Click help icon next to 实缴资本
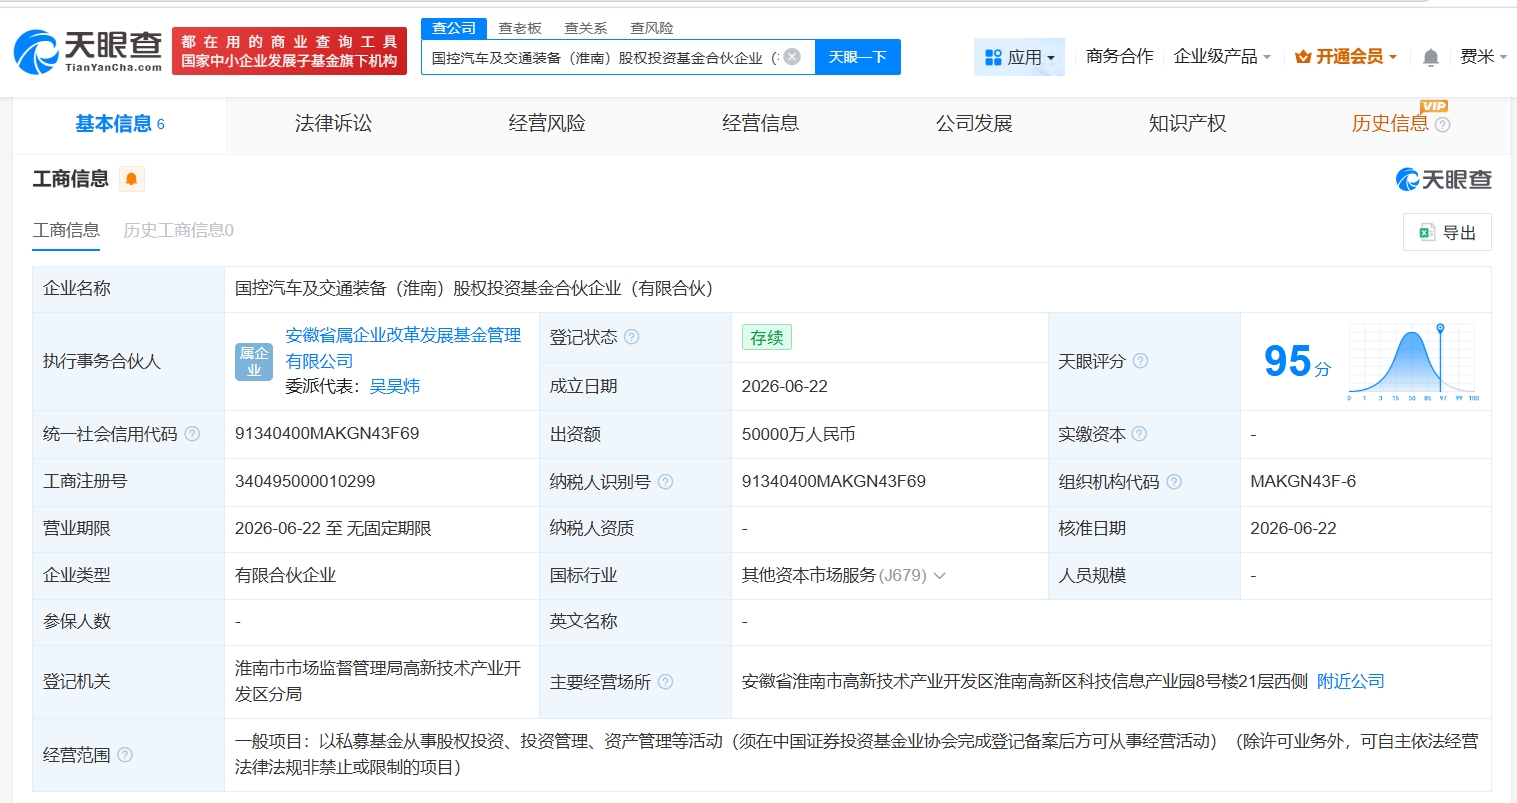The image size is (1517, 803). click(x=1139, y=434)
